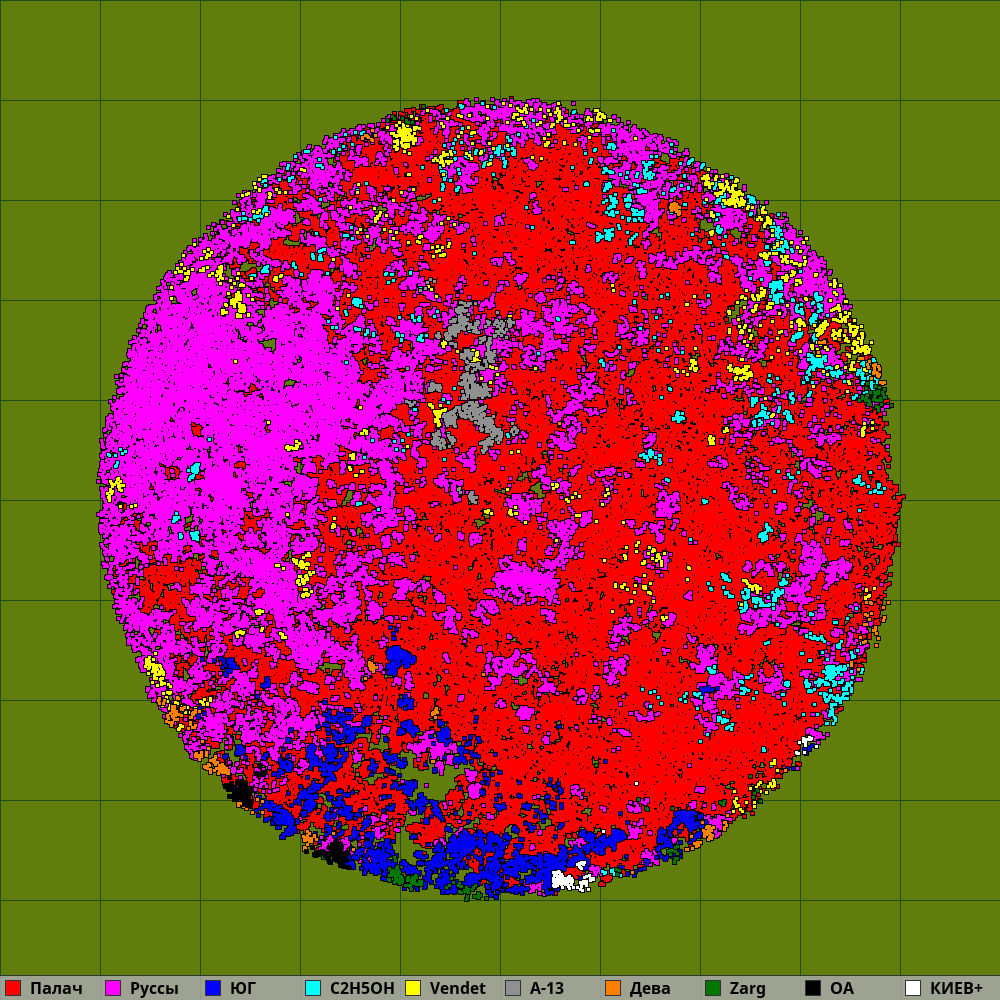Click the magenta Руссы legend swatch
The height and width of the screenshot is (1000, 1000).
point(113,988)
